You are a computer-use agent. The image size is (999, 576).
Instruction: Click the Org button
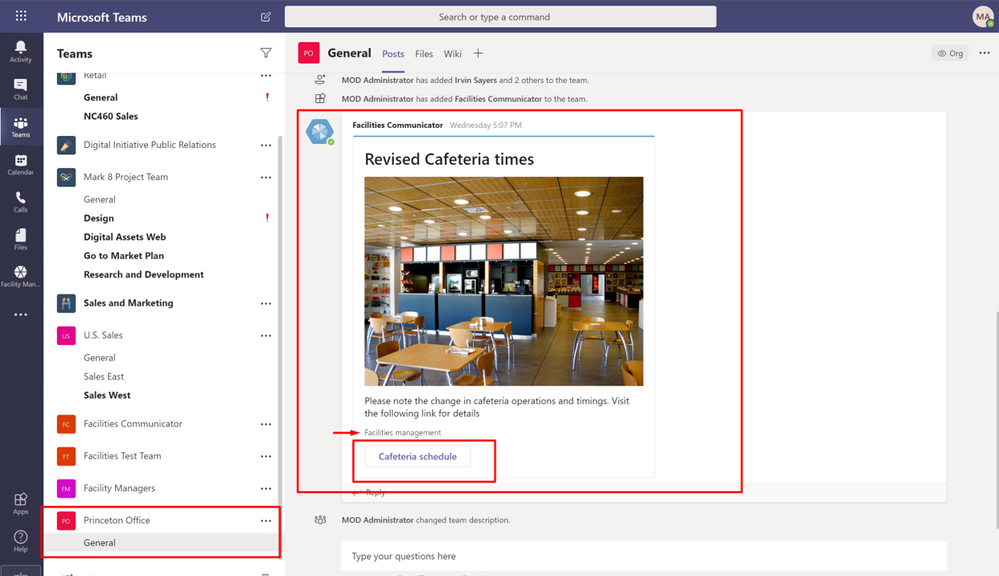[x=950, y=54]
